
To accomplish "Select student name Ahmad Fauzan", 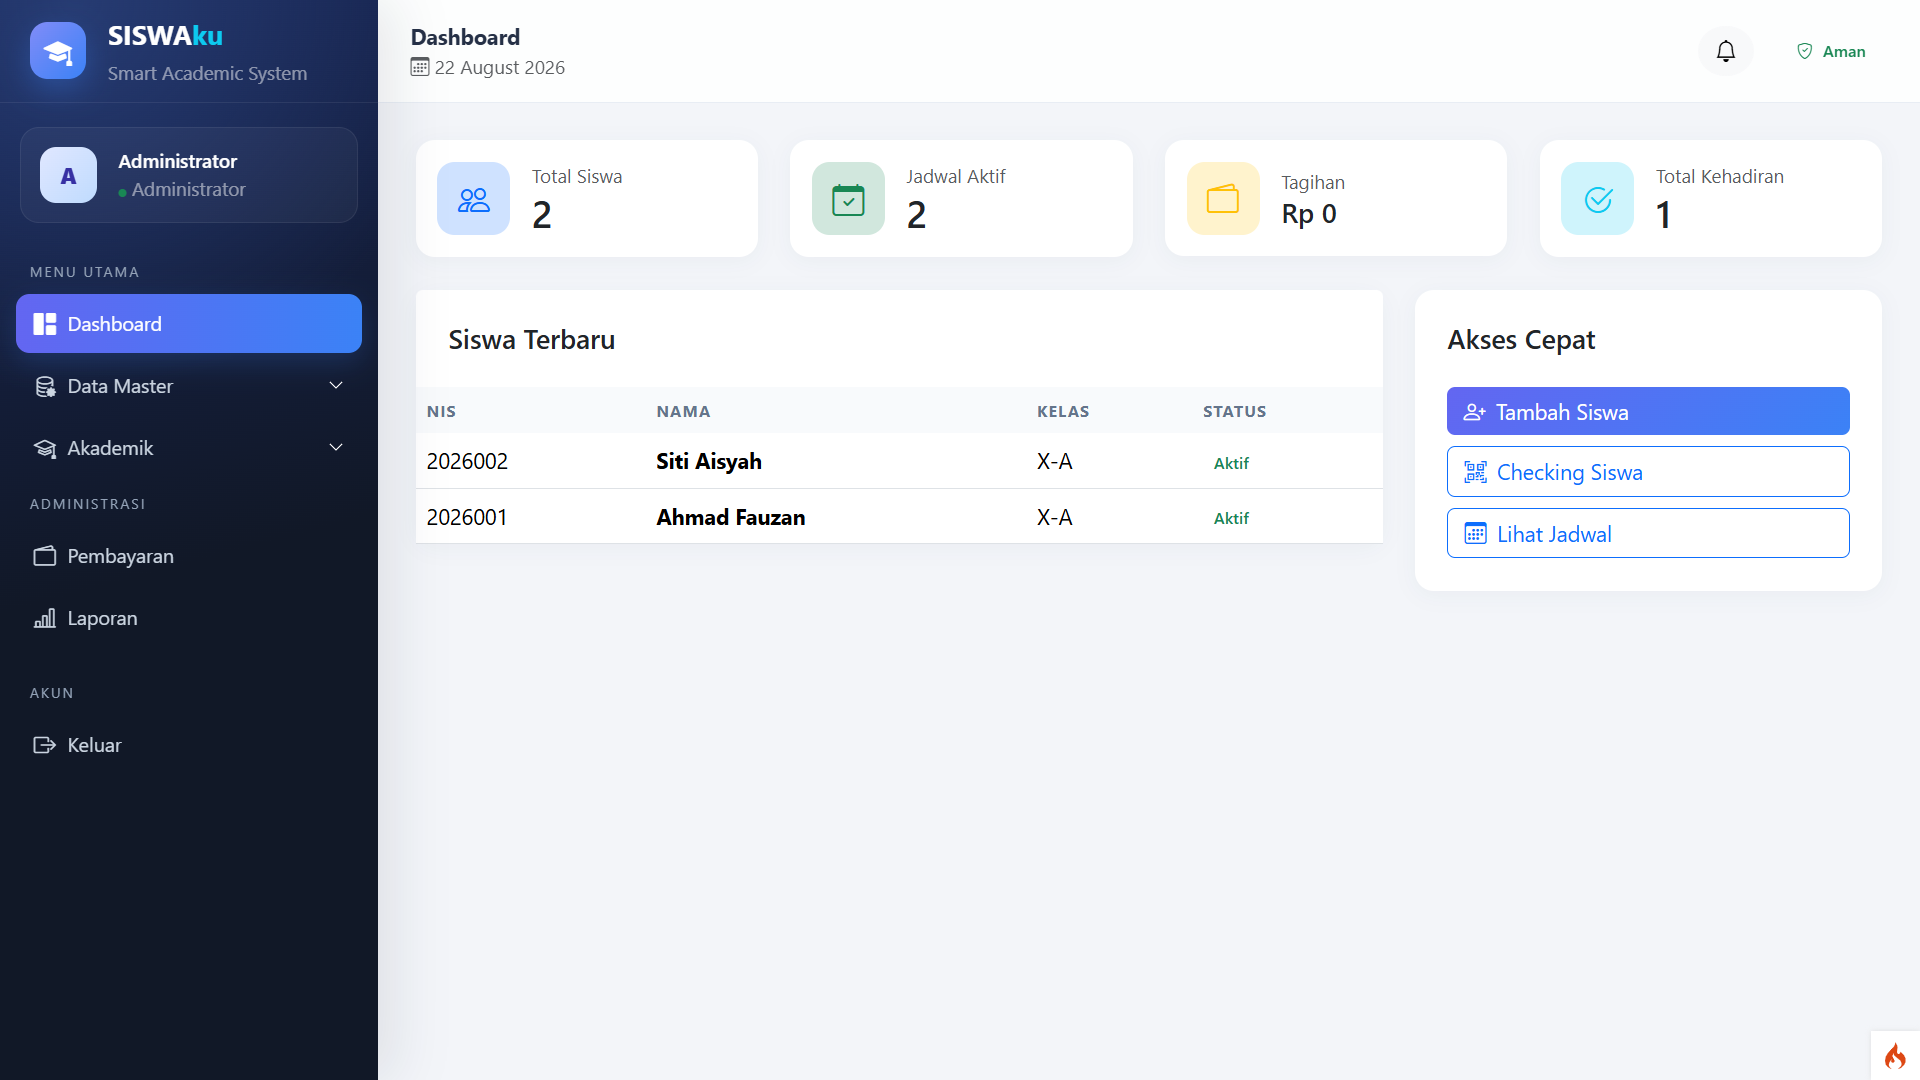I will pos(731,517).
